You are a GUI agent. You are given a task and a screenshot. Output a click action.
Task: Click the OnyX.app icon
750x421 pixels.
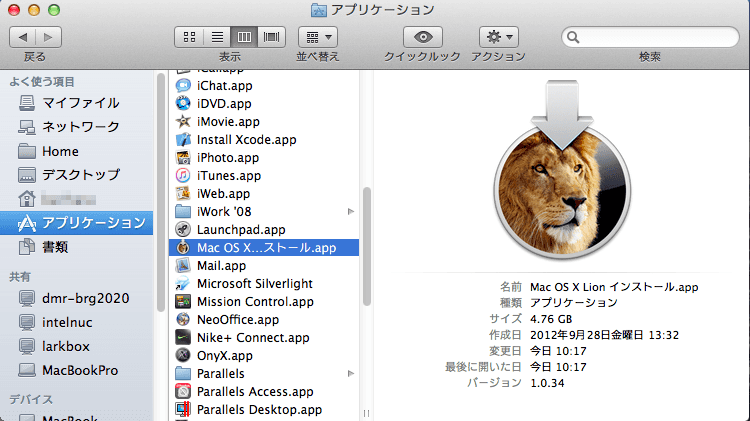pos(183,355)
